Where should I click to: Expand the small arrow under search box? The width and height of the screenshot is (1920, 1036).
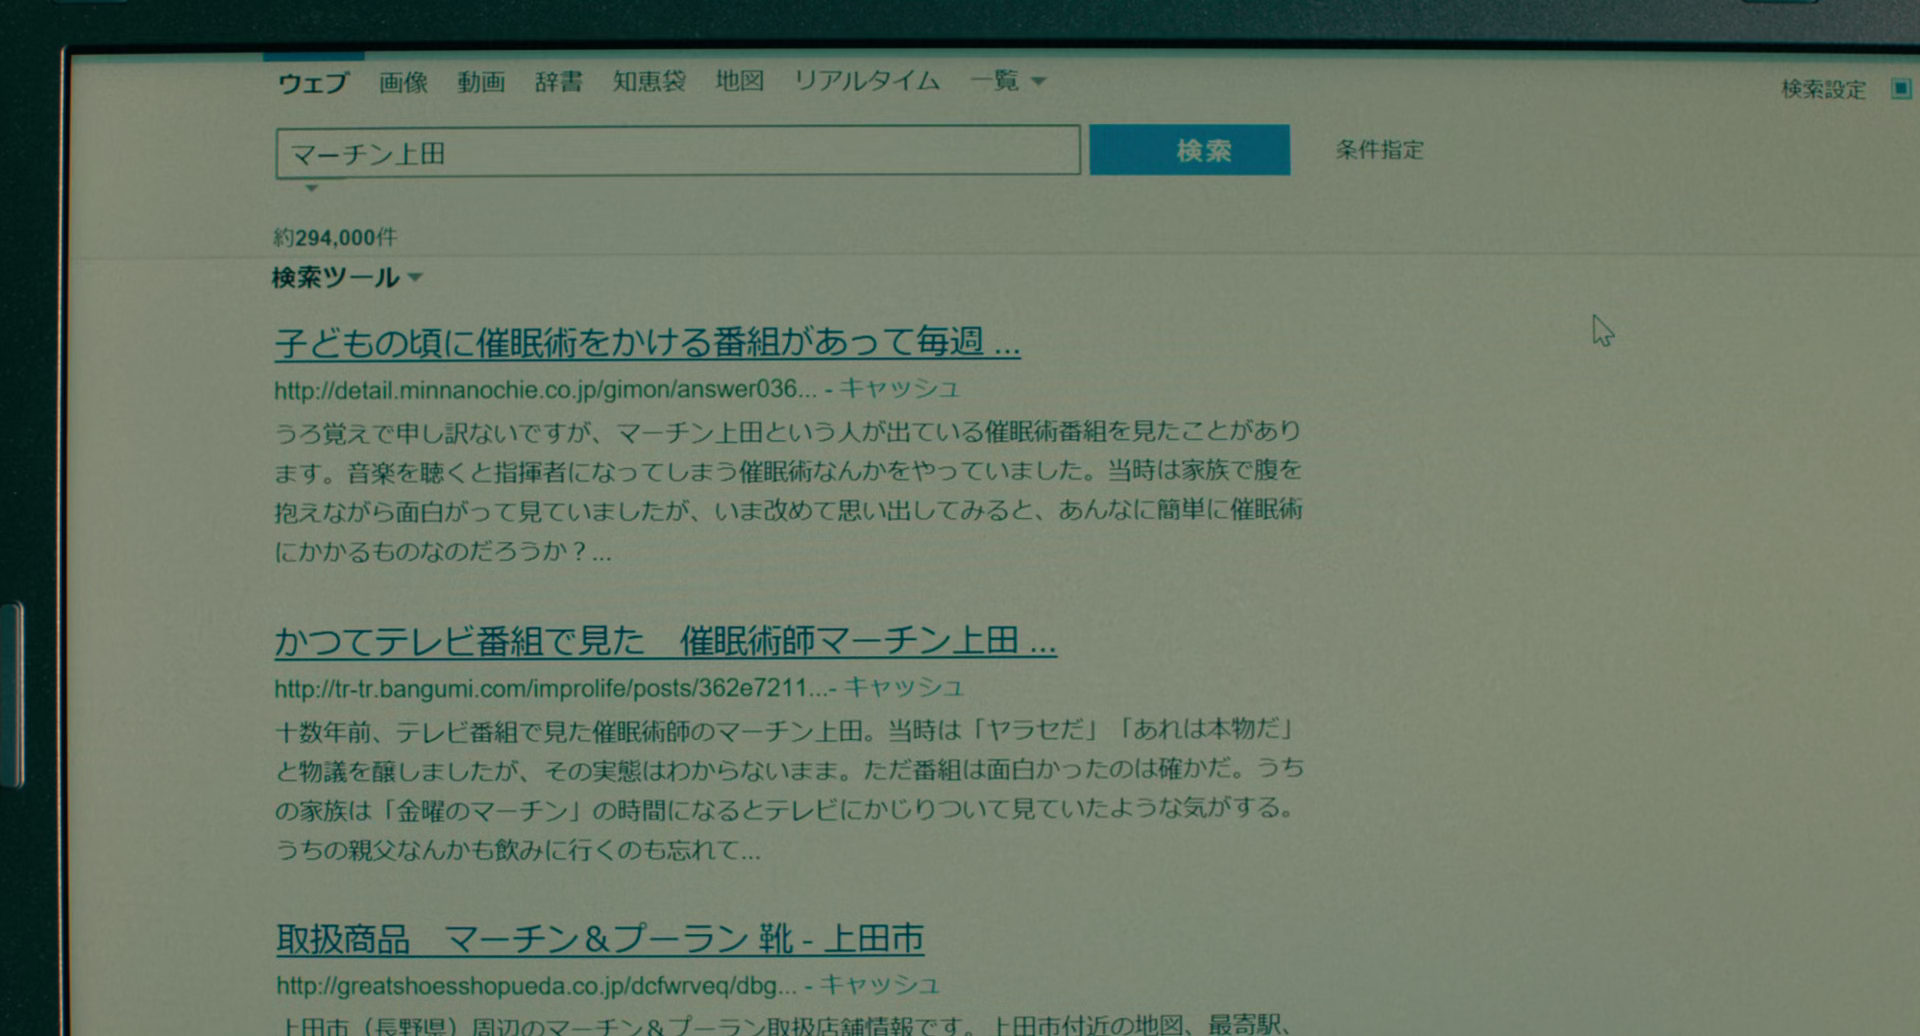(x=311, y=187)
